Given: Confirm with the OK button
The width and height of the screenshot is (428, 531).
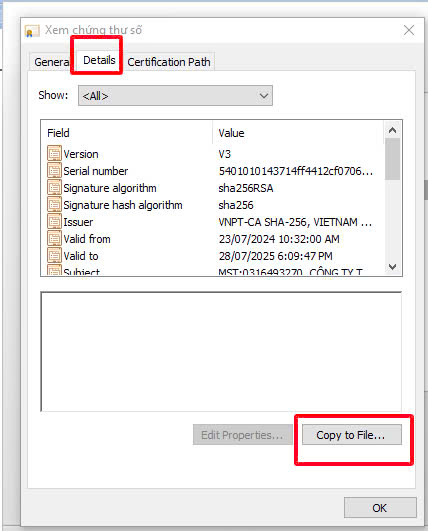Looking at the screenshot, I should pyautogui.click(x=380, y=508).
